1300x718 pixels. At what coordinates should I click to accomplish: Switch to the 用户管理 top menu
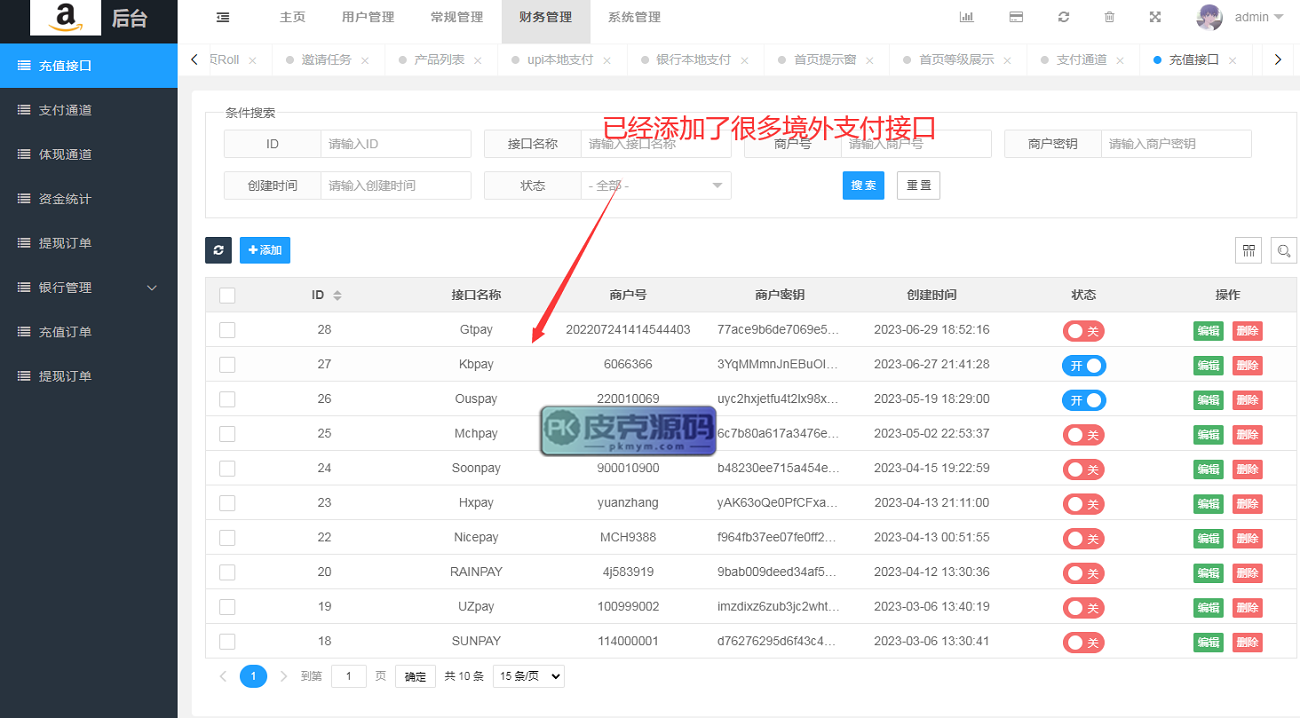click(367, 17)
